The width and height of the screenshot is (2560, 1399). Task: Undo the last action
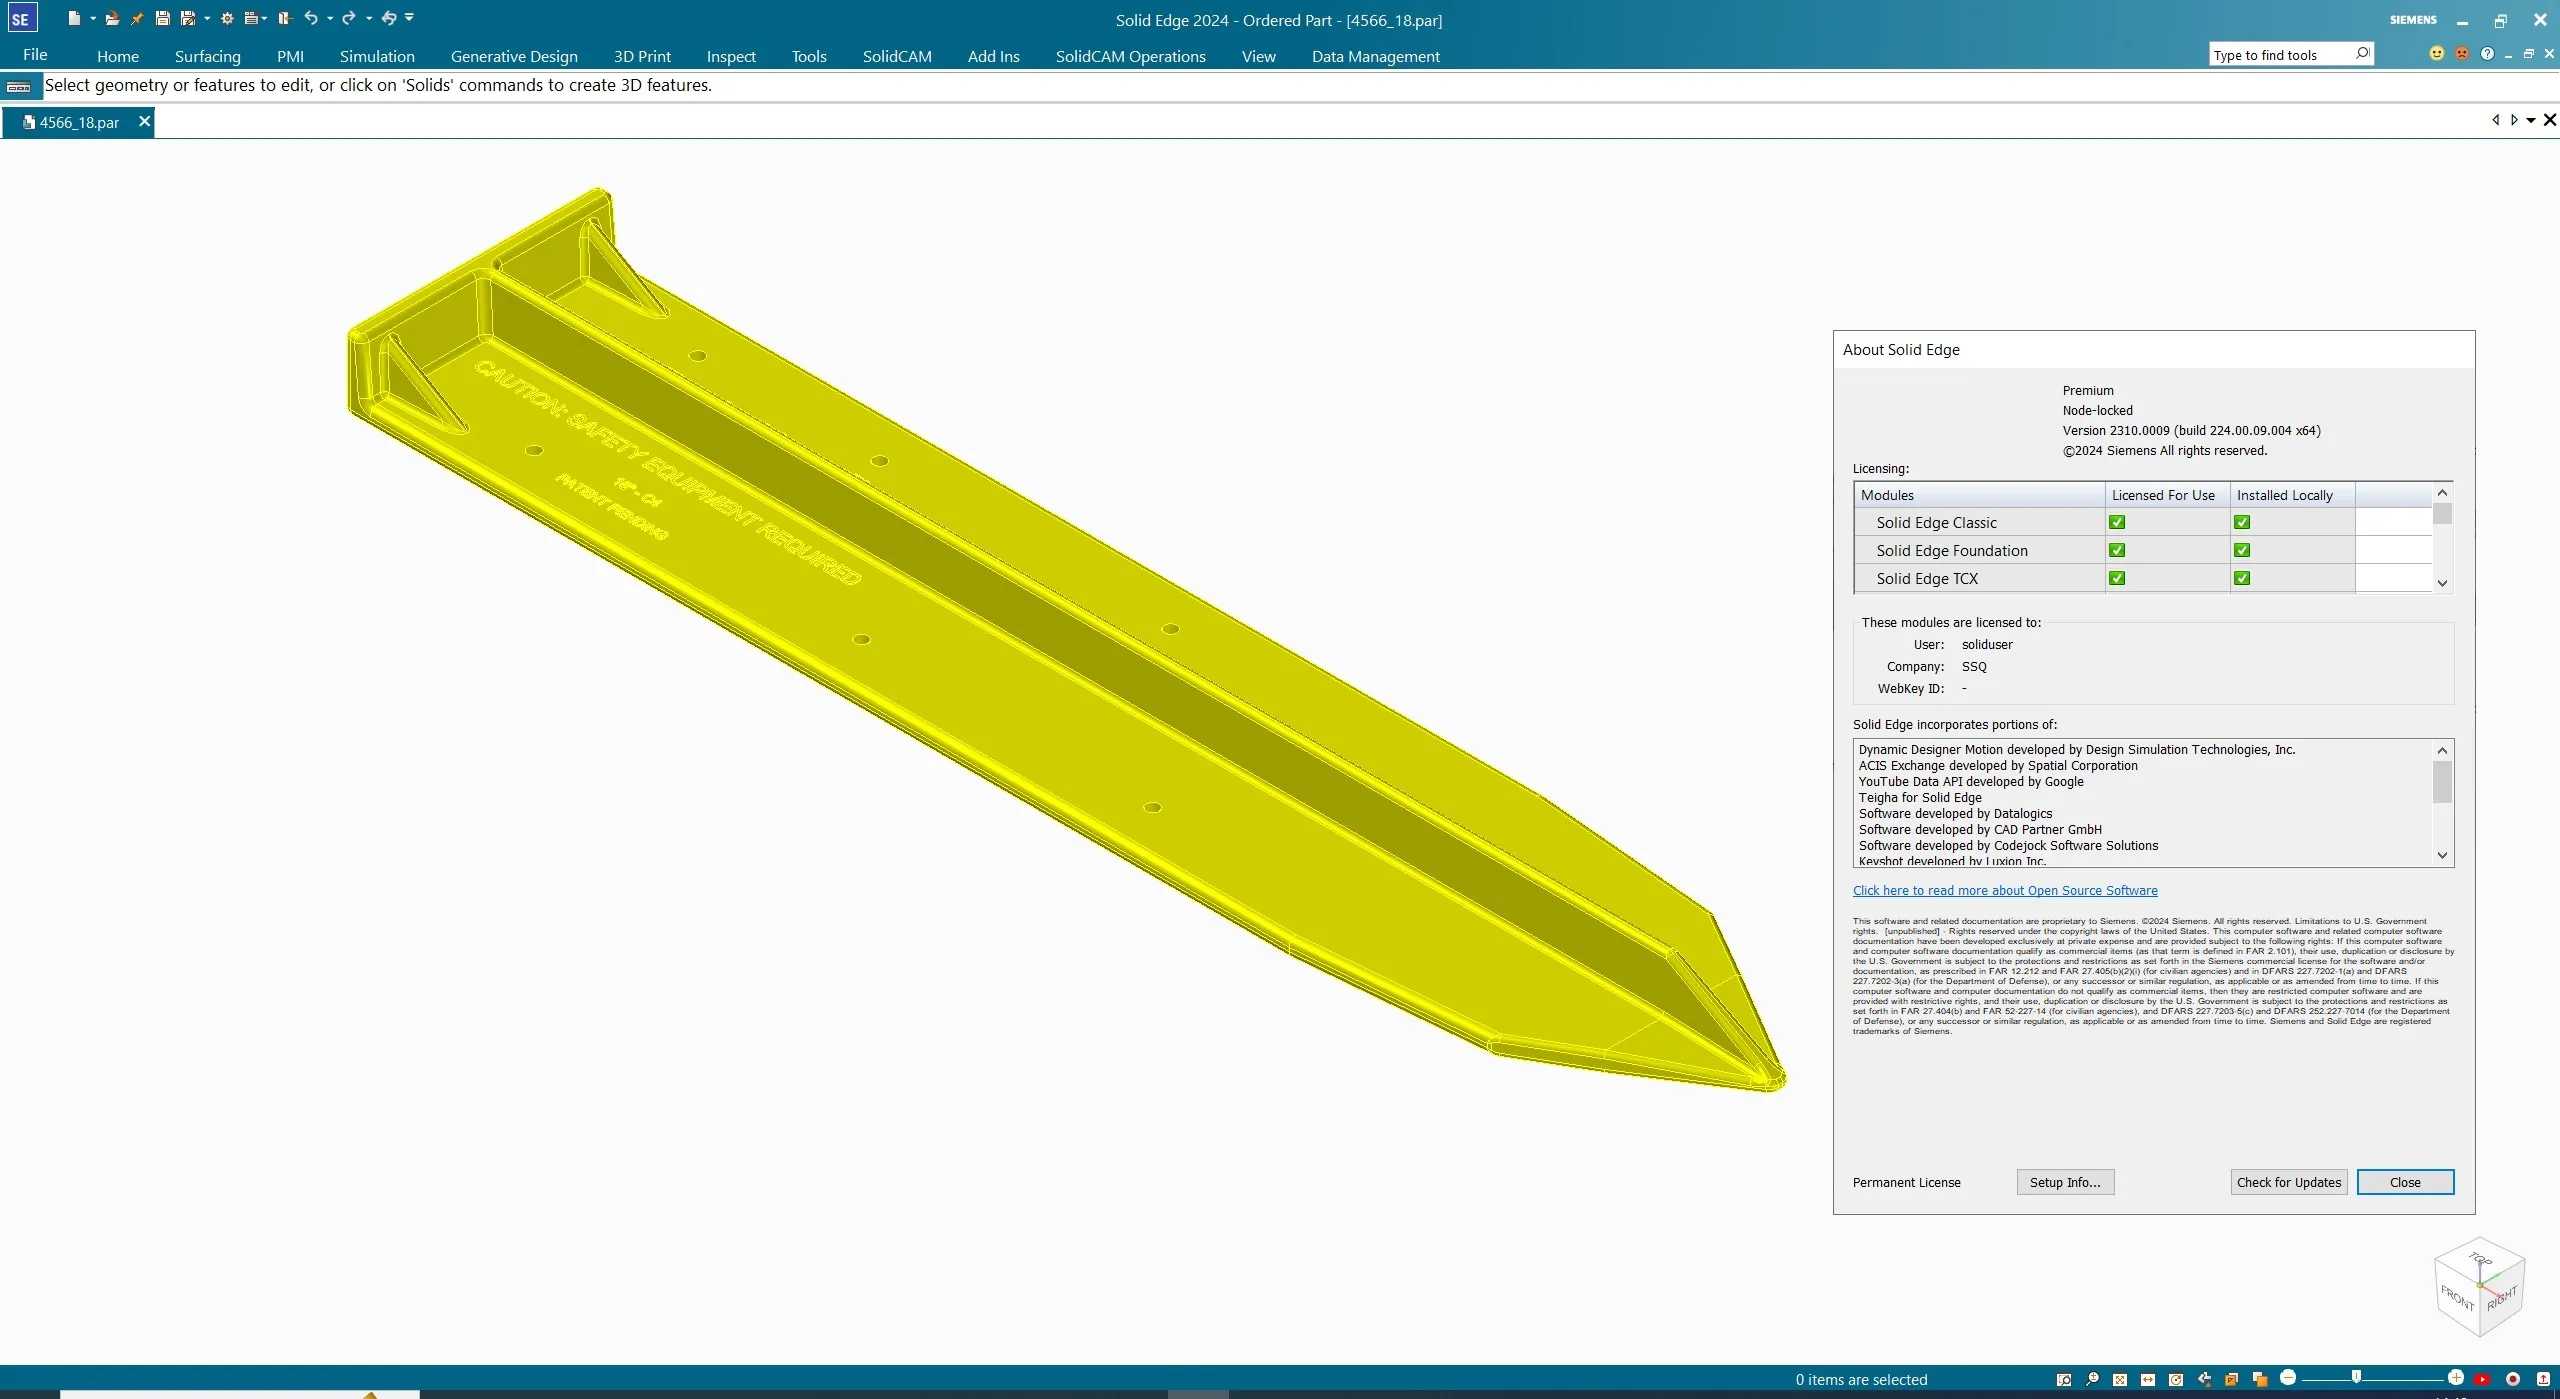click(x=311, y=18)
